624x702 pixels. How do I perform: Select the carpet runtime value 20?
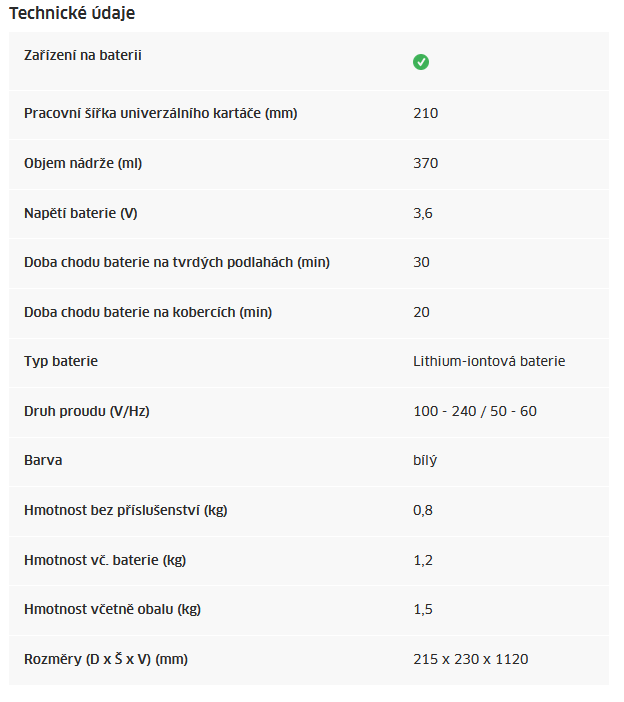(x=421, y=312)
